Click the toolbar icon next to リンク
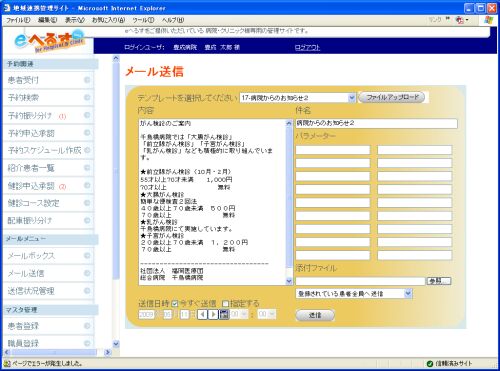 click(460, 20)
